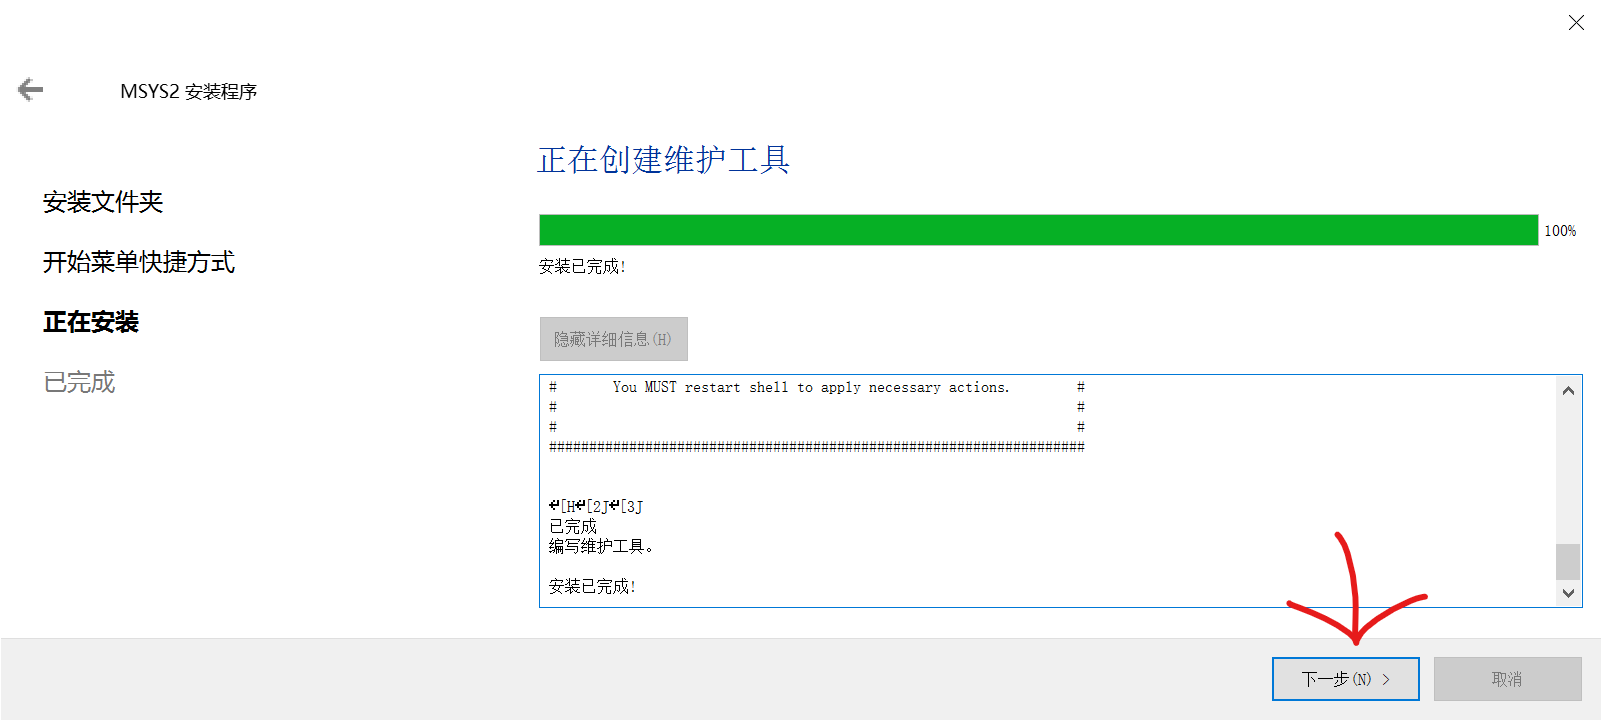This screenshot has height=721, width=1602.
Task: Click the 'You MUST restart shell' log line
Action: coord(810,387)
